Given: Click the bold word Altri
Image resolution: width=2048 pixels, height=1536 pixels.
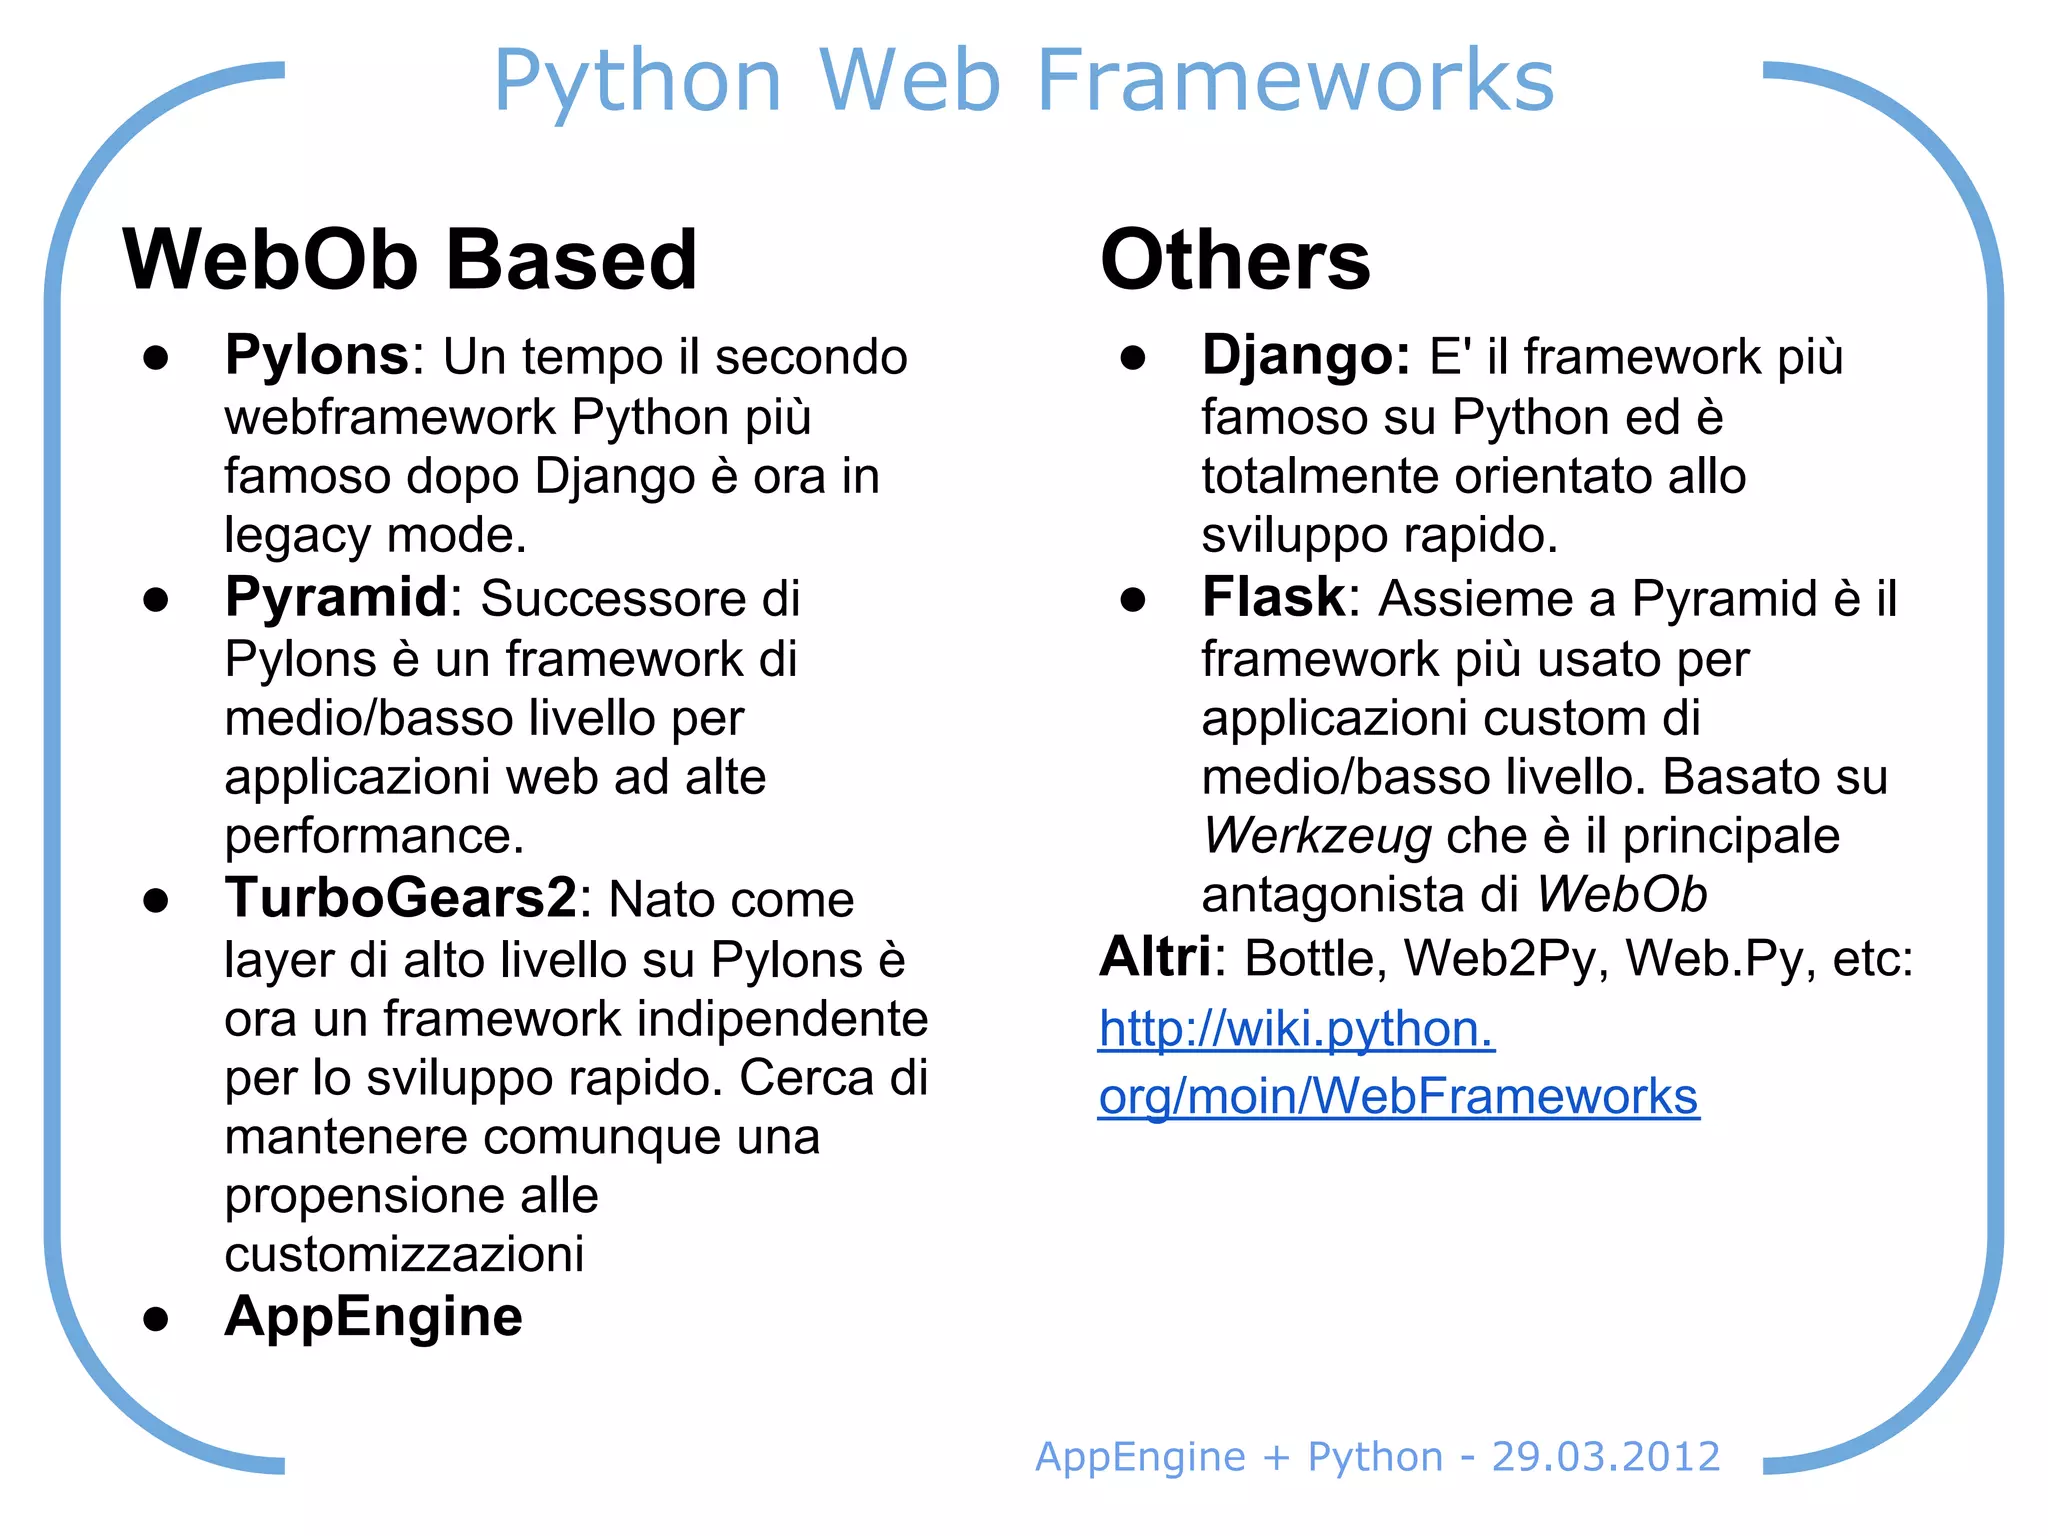Looking at the screenshot, I should point(1155,957).
